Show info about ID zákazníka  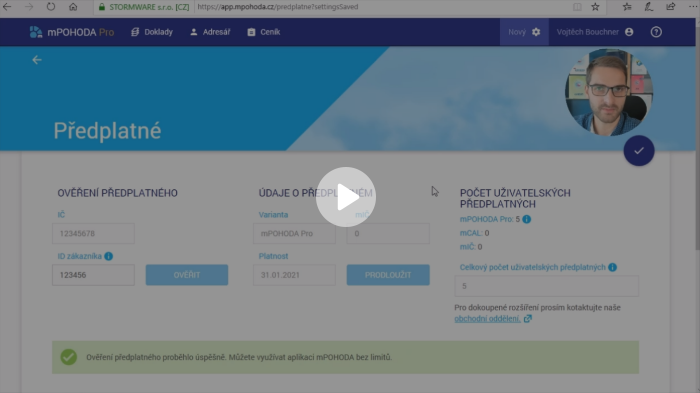108,256
